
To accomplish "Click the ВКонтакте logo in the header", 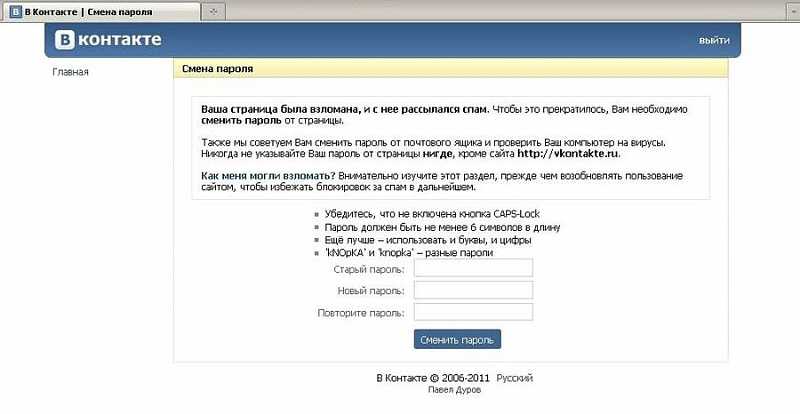I will (x=108, y=40).
